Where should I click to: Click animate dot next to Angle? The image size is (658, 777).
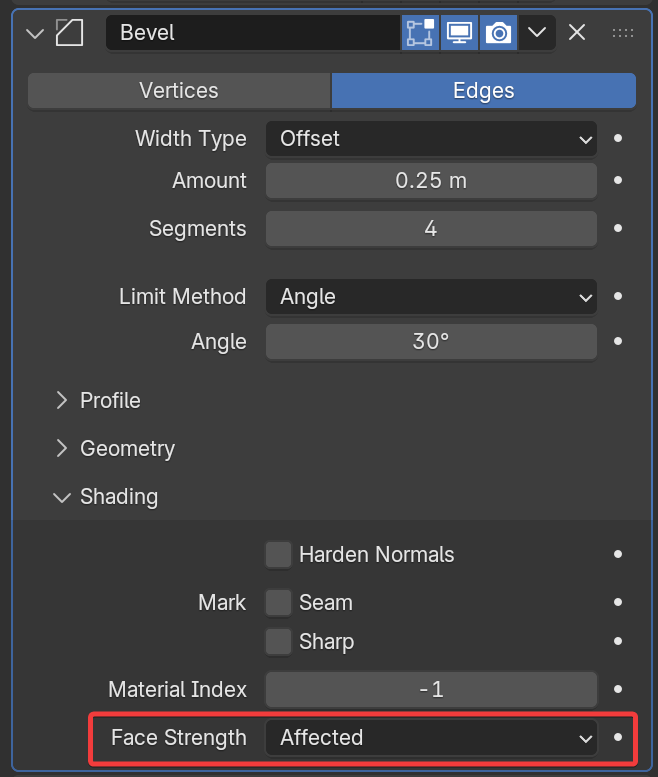coord(618,341)
